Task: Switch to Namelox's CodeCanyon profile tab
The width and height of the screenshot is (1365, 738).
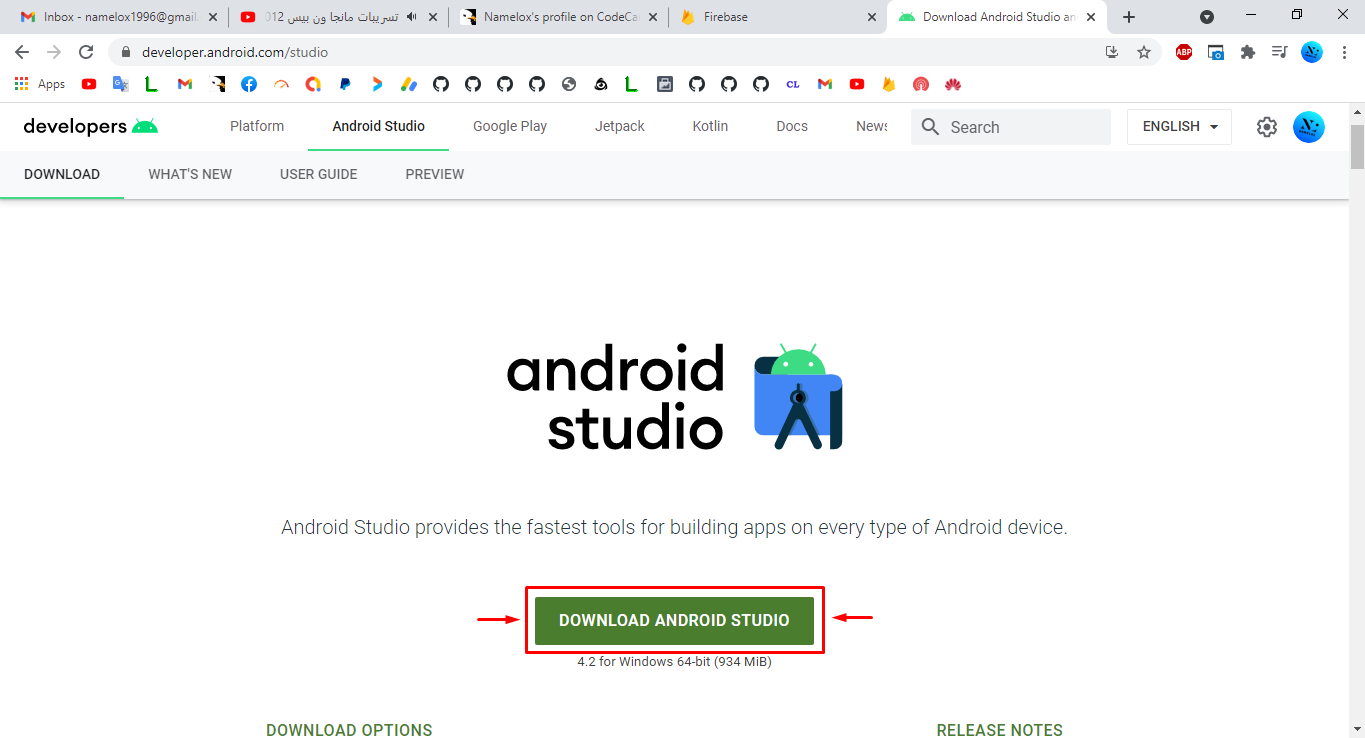Action: pyautogui.click(x=560, y=17)
